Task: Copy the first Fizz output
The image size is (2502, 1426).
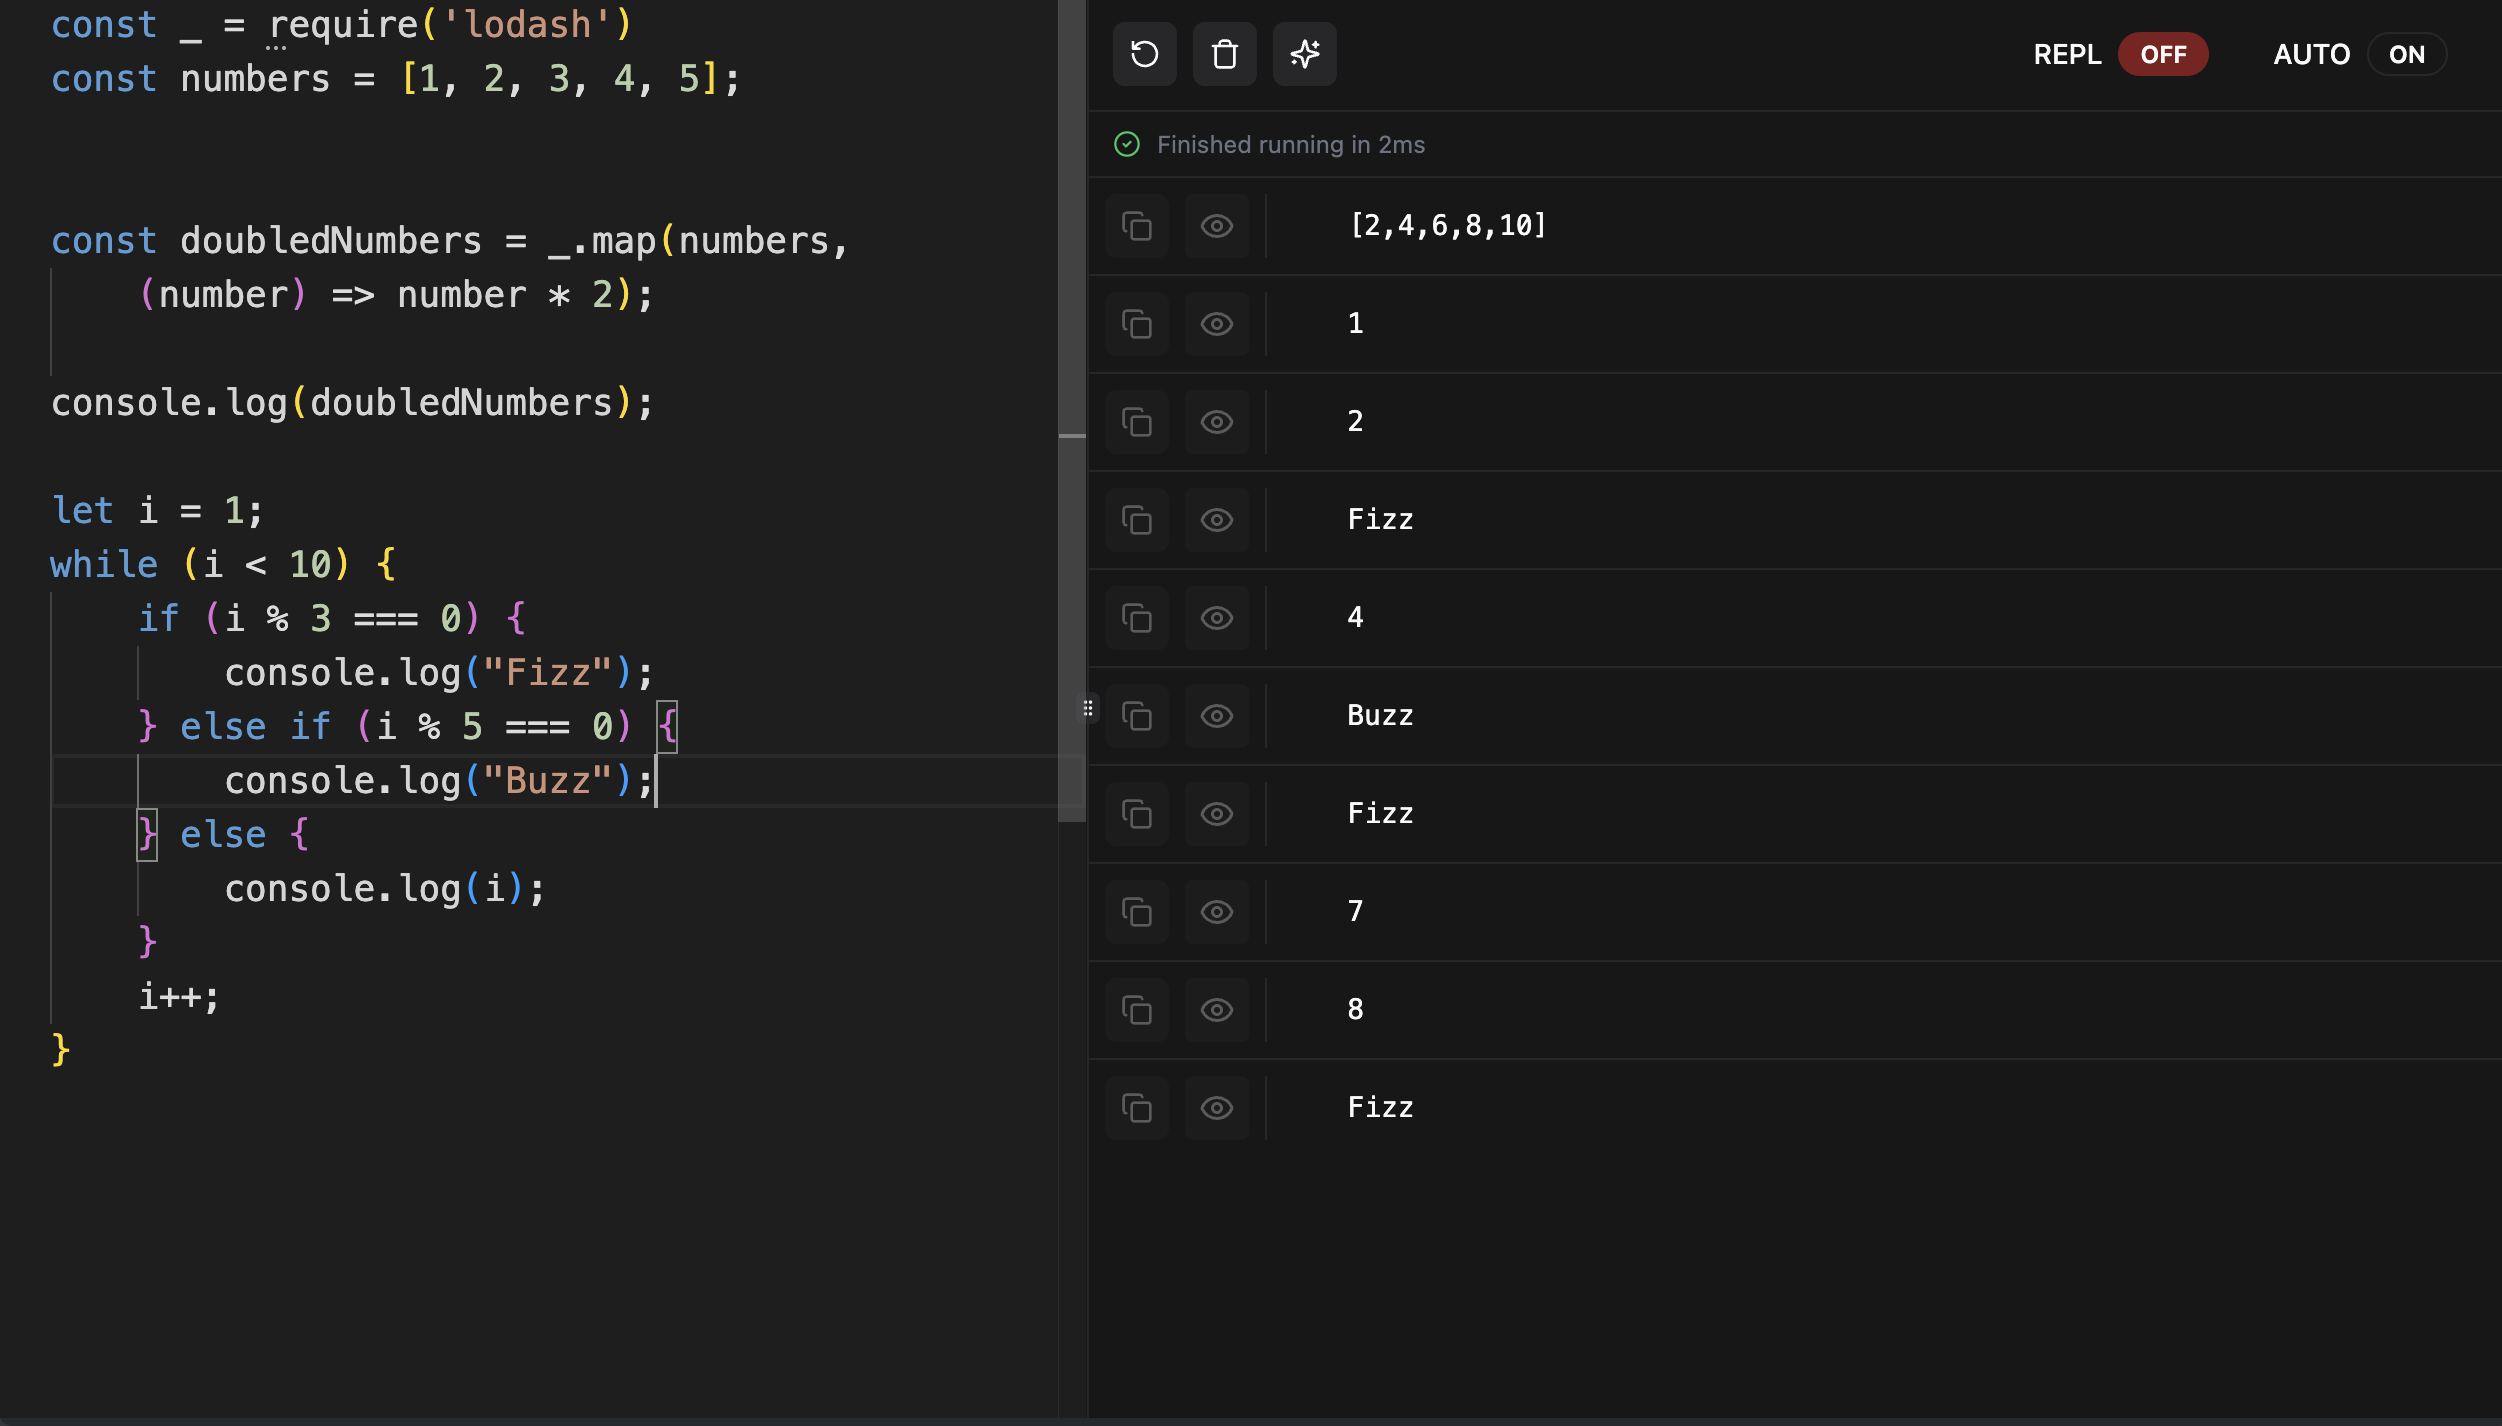Action: tap(1137, 520)
